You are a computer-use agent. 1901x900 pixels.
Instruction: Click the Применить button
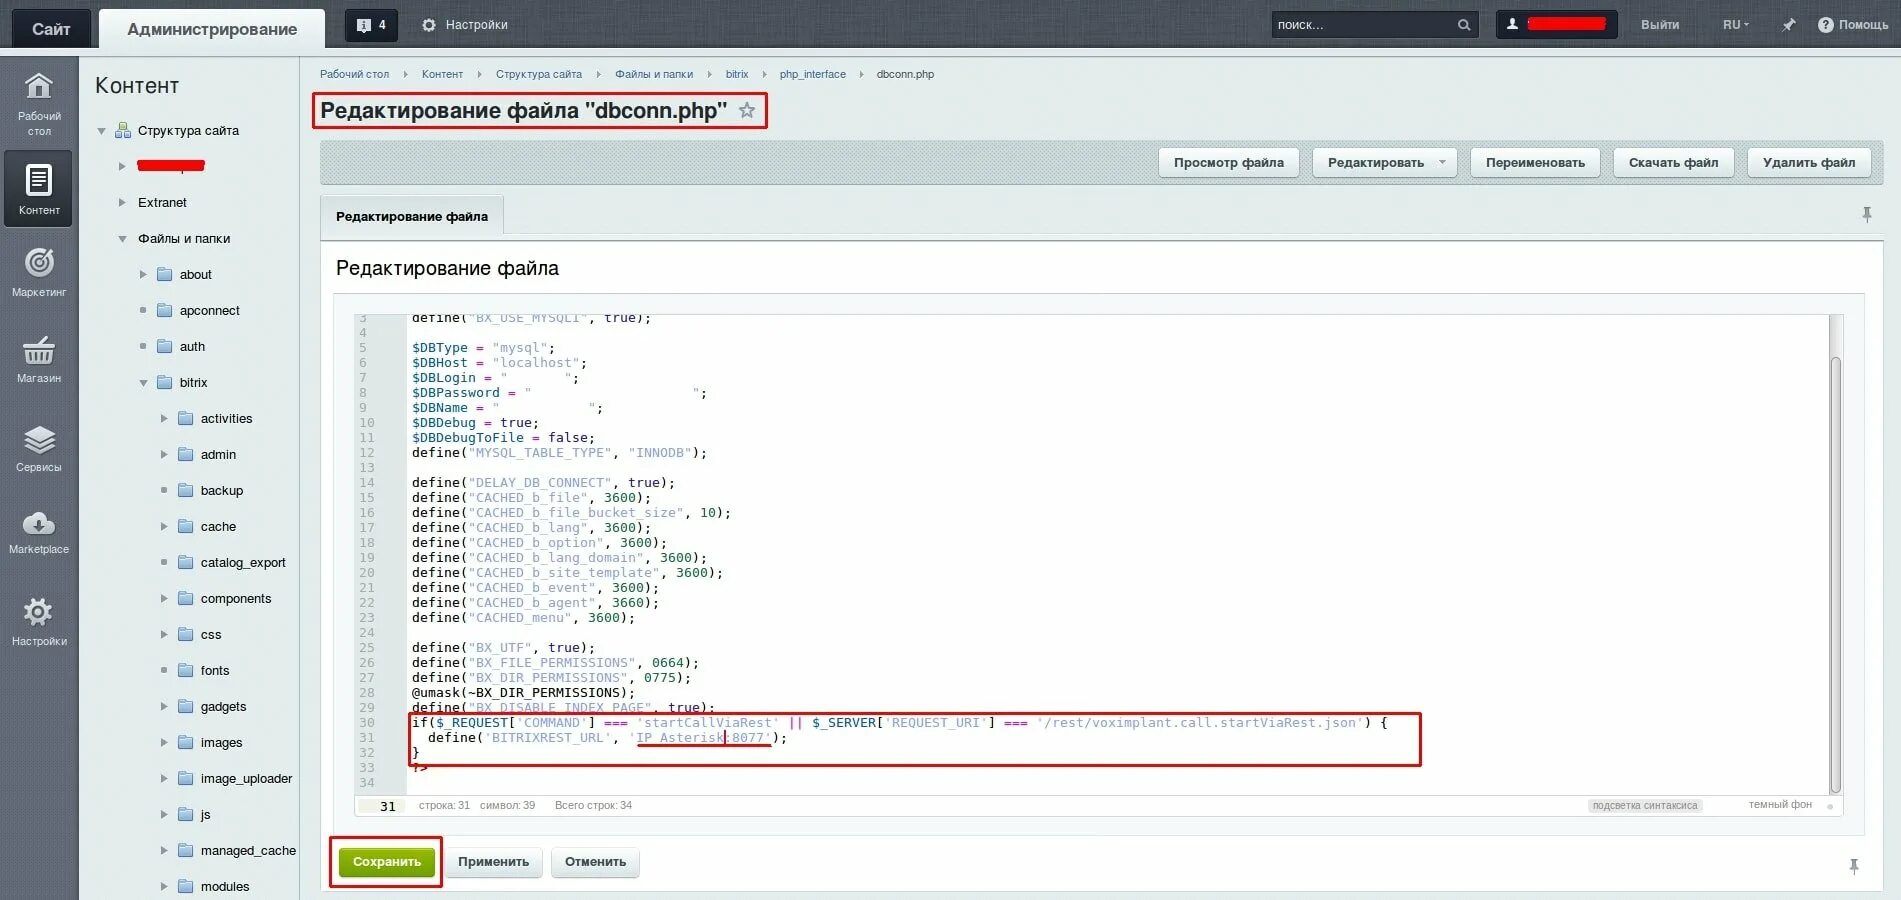tap(493, 862)
